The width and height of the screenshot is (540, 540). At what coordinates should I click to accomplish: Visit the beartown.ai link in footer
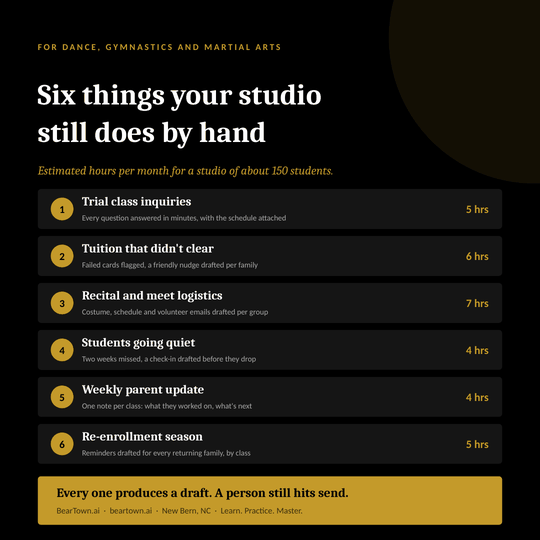coord(131,511)
